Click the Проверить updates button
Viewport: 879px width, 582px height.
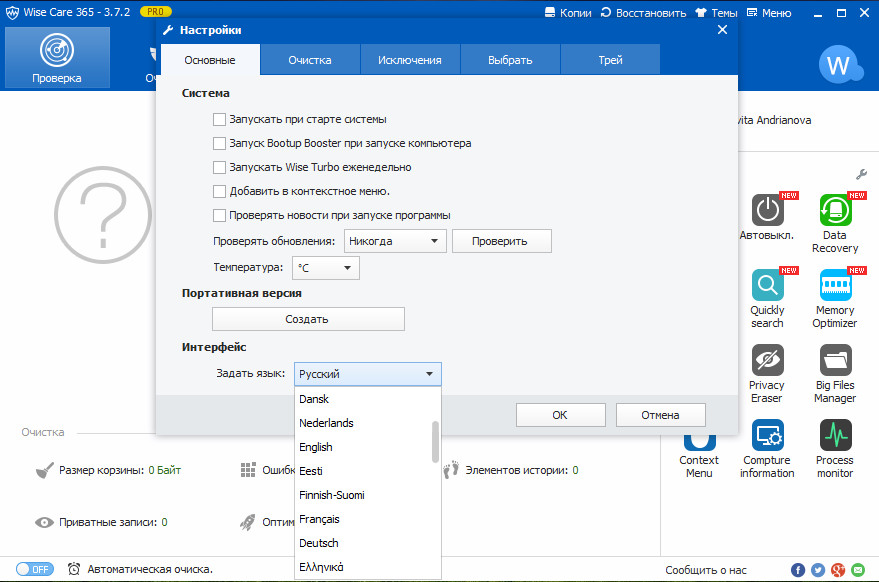coord(502,241)
